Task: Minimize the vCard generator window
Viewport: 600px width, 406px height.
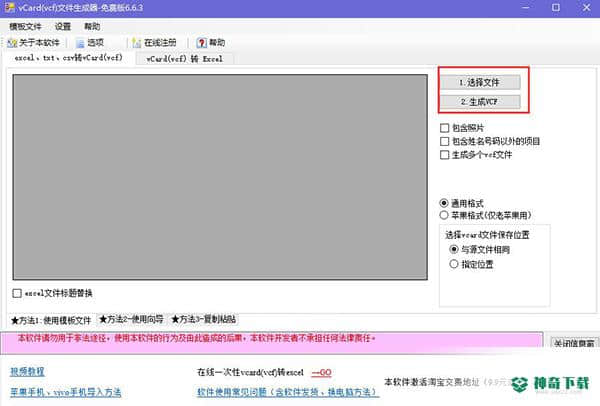Action: [x=526, y=7]
